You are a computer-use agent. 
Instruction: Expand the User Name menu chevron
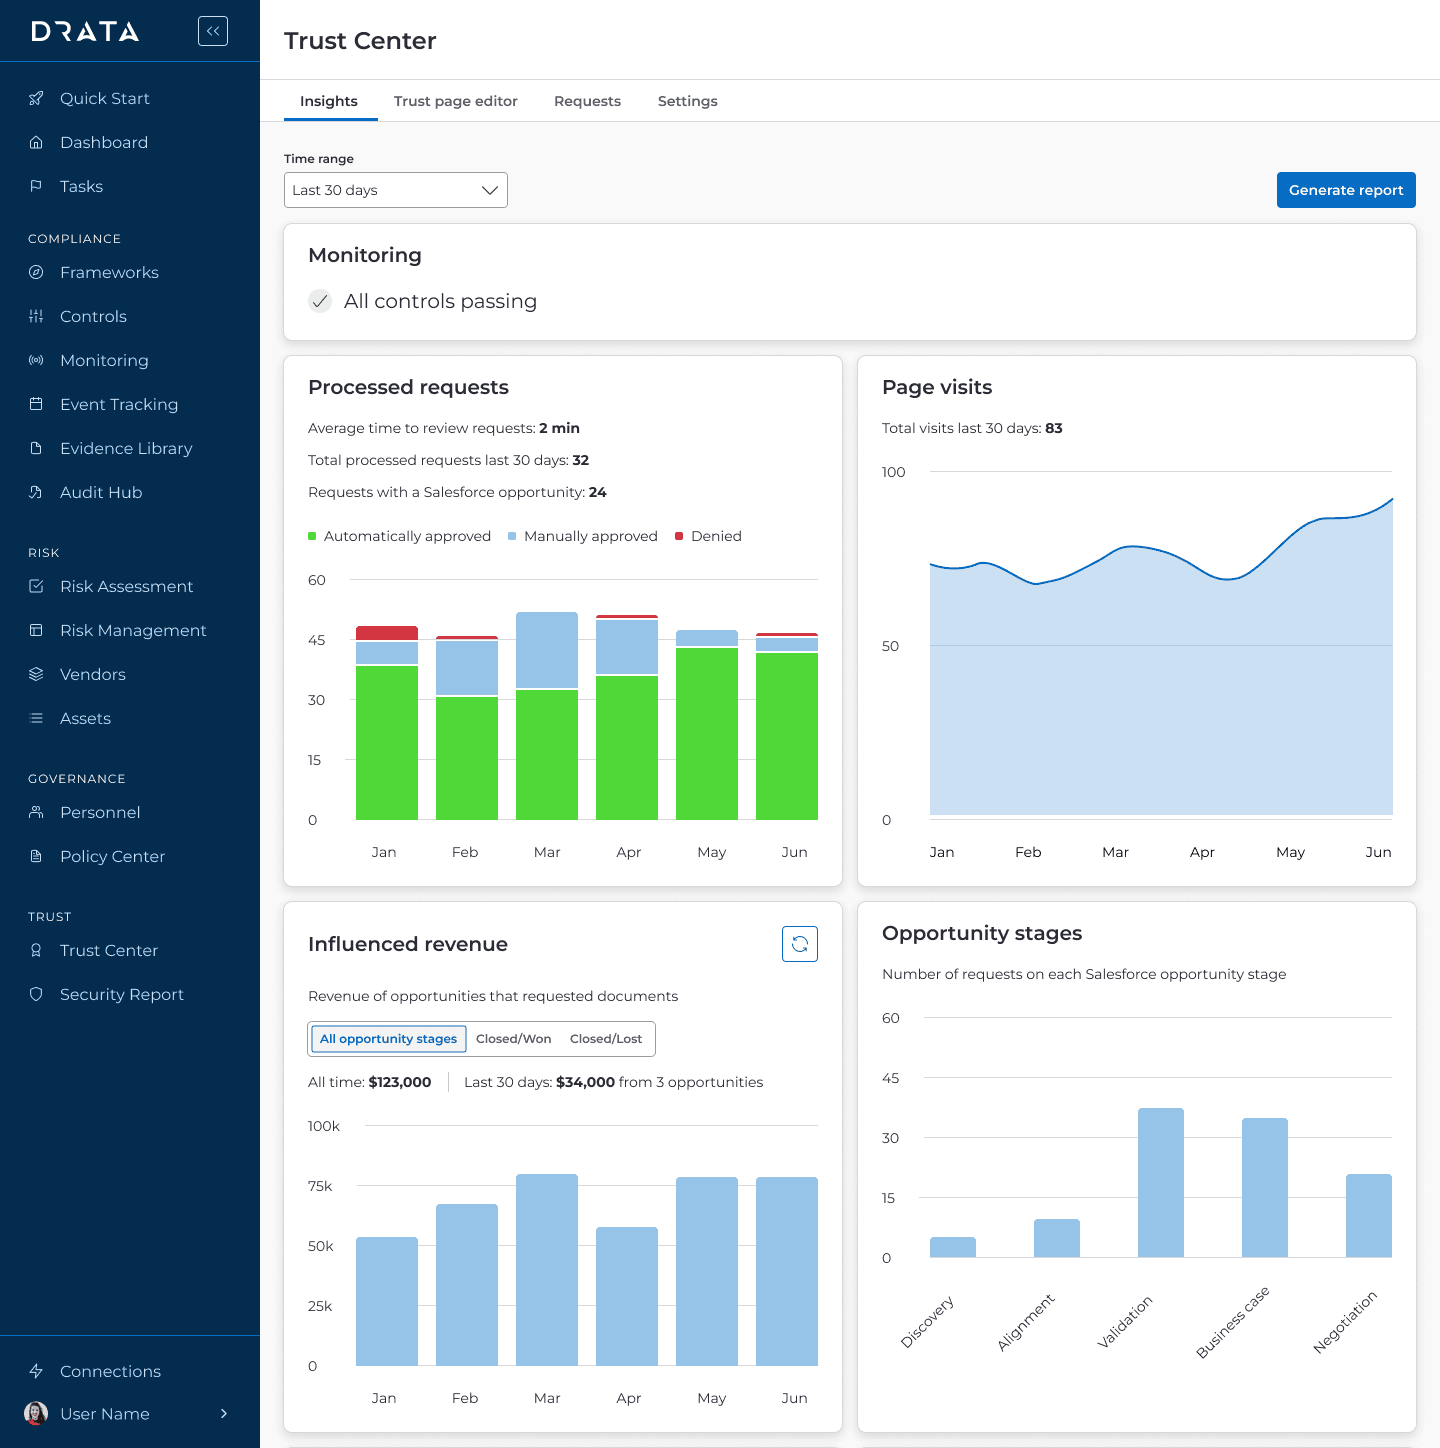click(x=224, y=1413)
